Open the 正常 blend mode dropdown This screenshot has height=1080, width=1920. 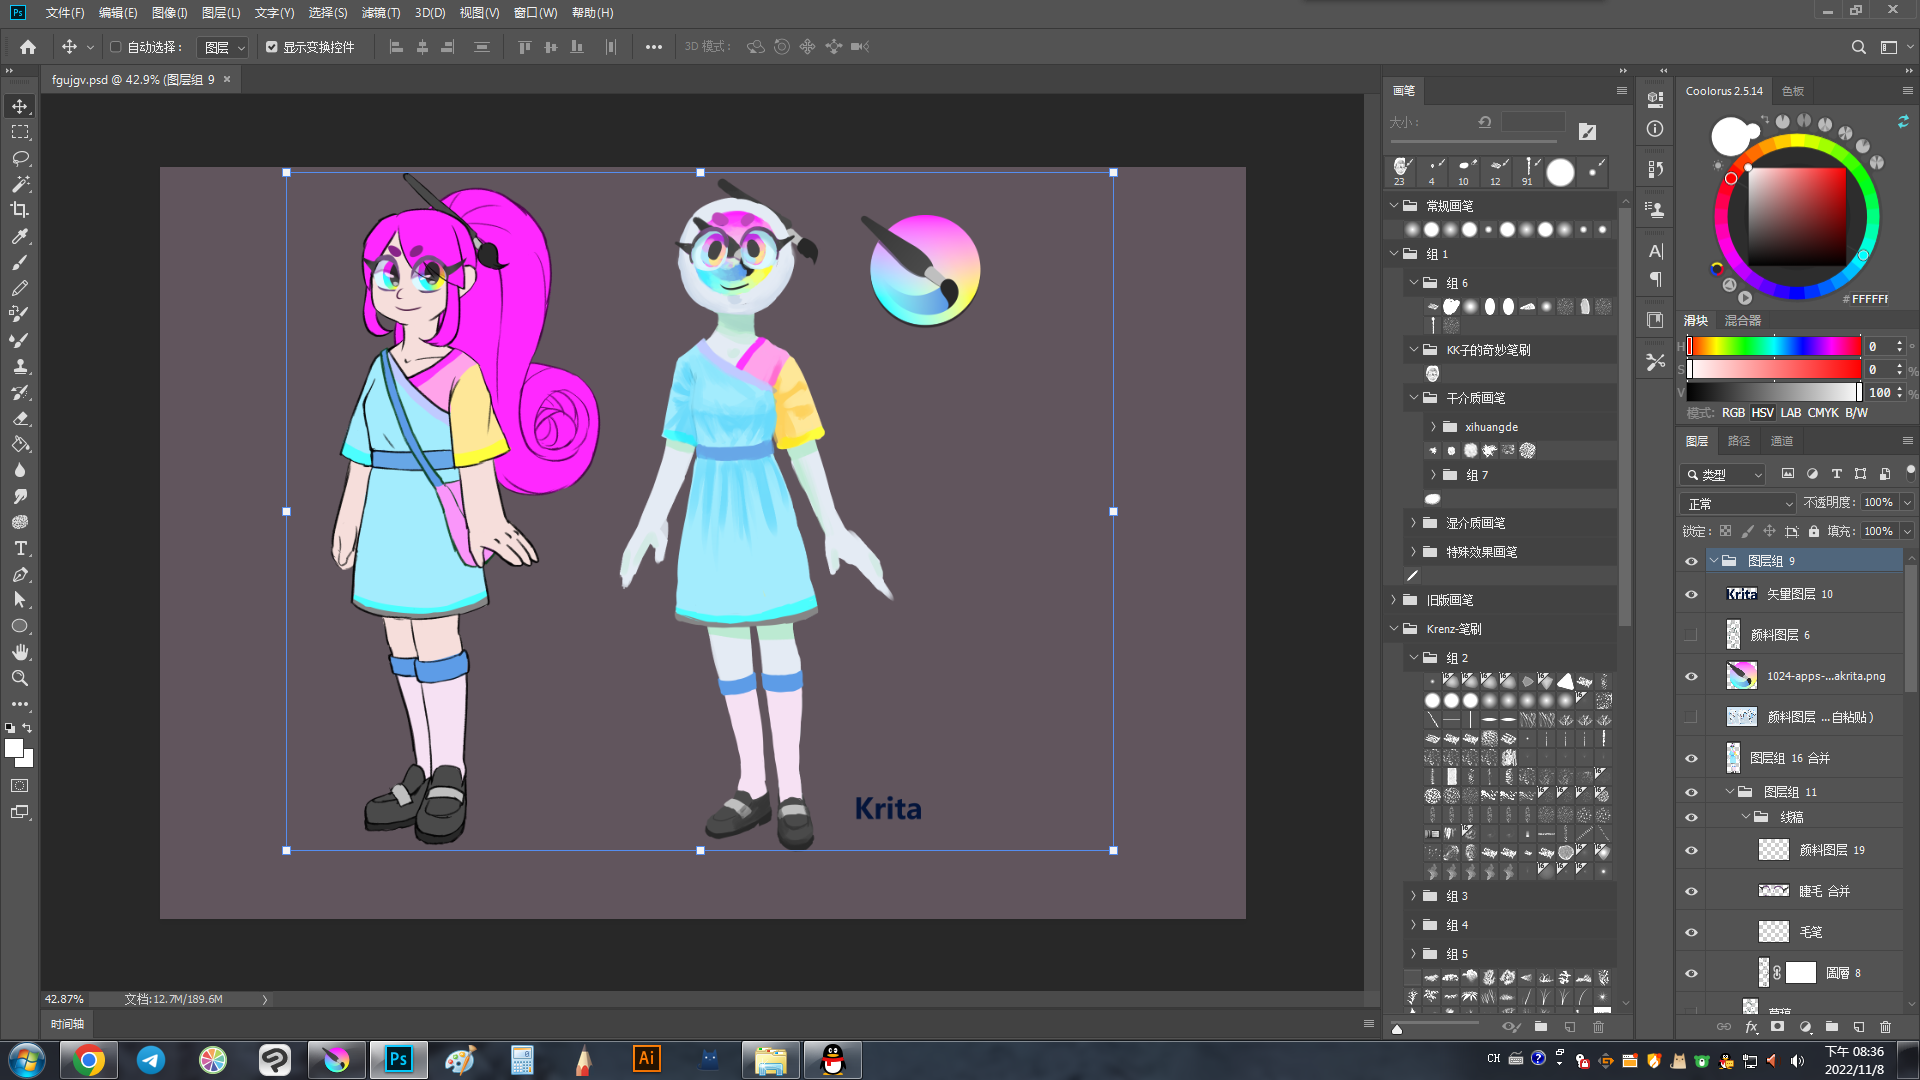pos(1738,503)
